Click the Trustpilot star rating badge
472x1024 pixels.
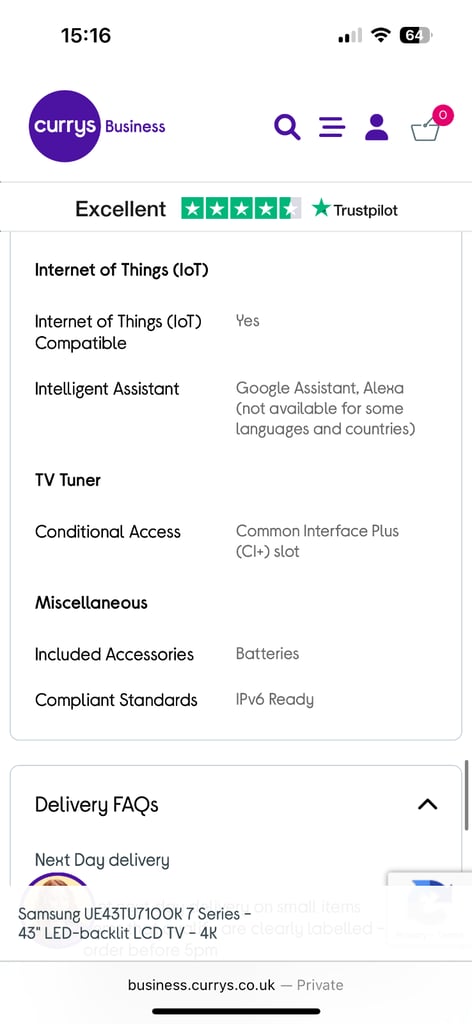click(241, 209)
